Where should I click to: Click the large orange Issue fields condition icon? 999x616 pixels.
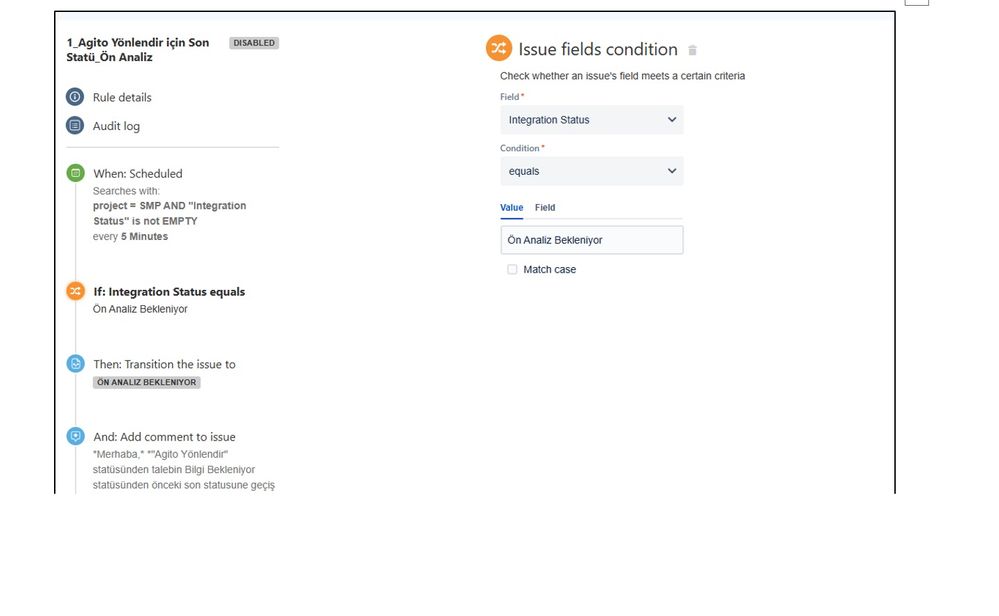click(499, 48)
